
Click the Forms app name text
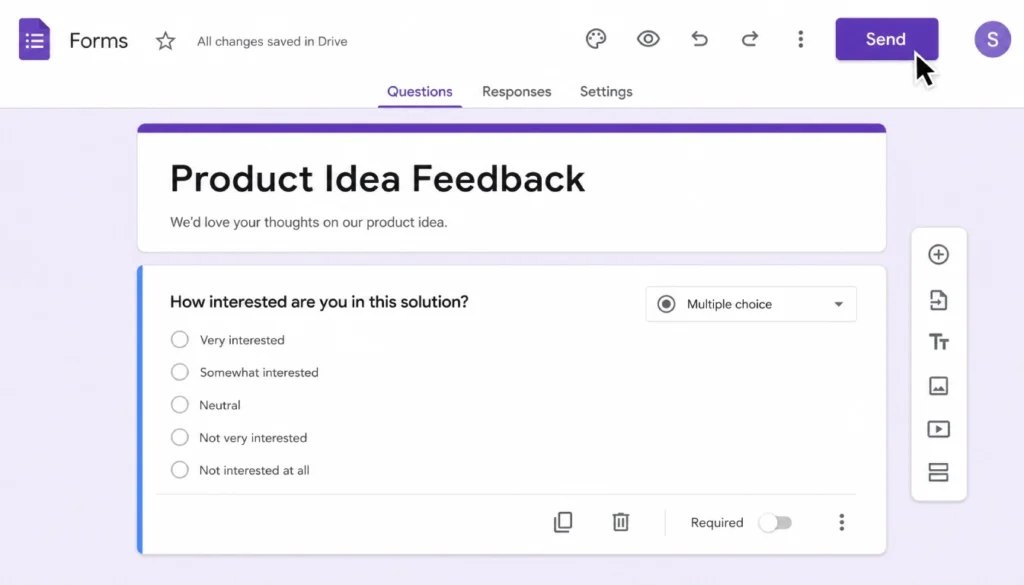[x=99, y=40]
